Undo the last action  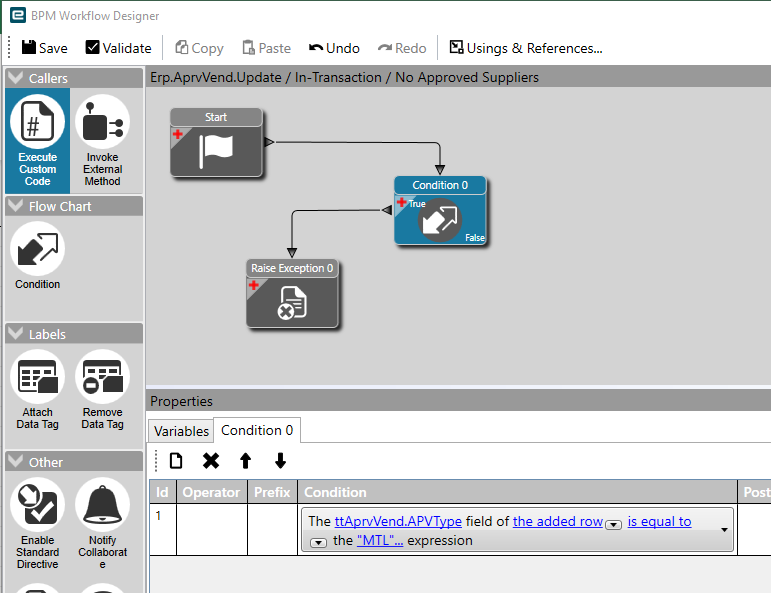coord(334,48)
